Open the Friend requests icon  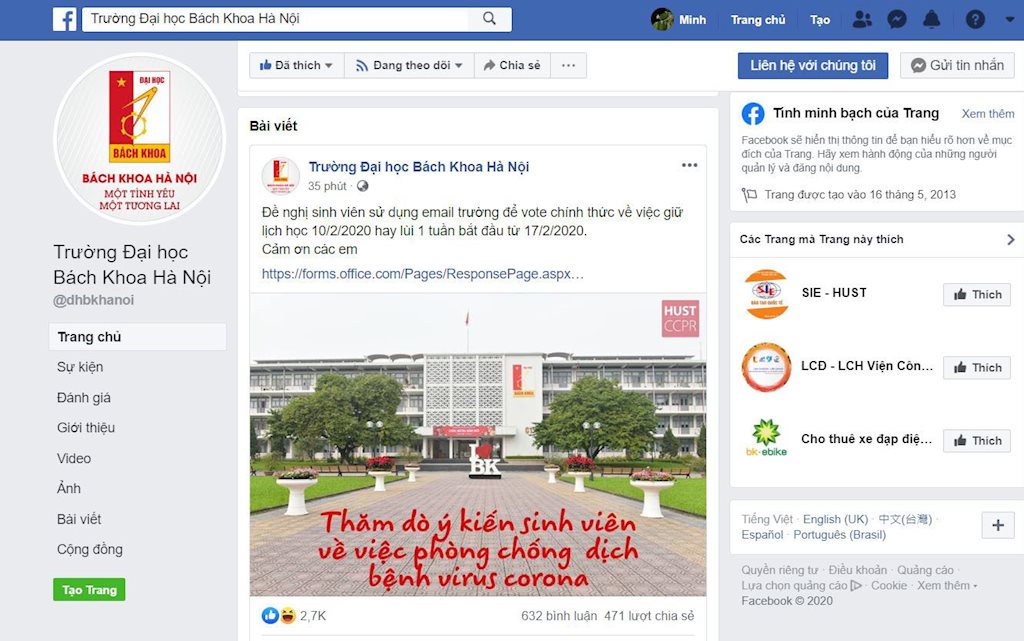point(863,20)
